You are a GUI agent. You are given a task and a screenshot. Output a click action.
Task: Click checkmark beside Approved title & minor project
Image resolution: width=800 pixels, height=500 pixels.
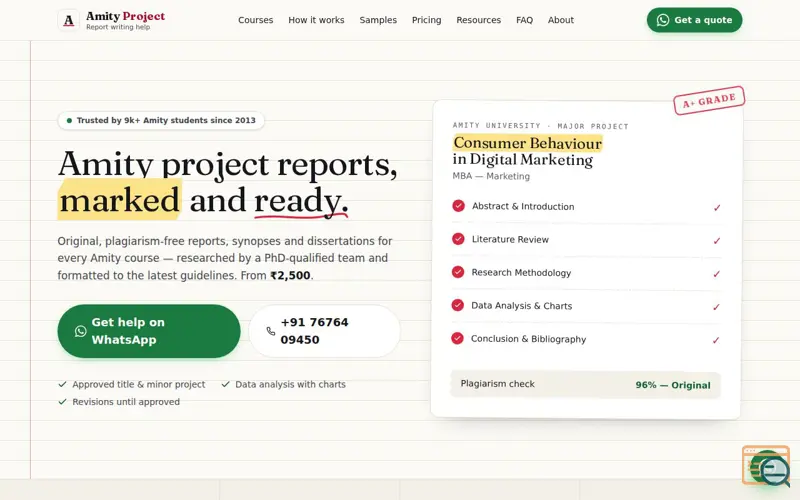62,384
